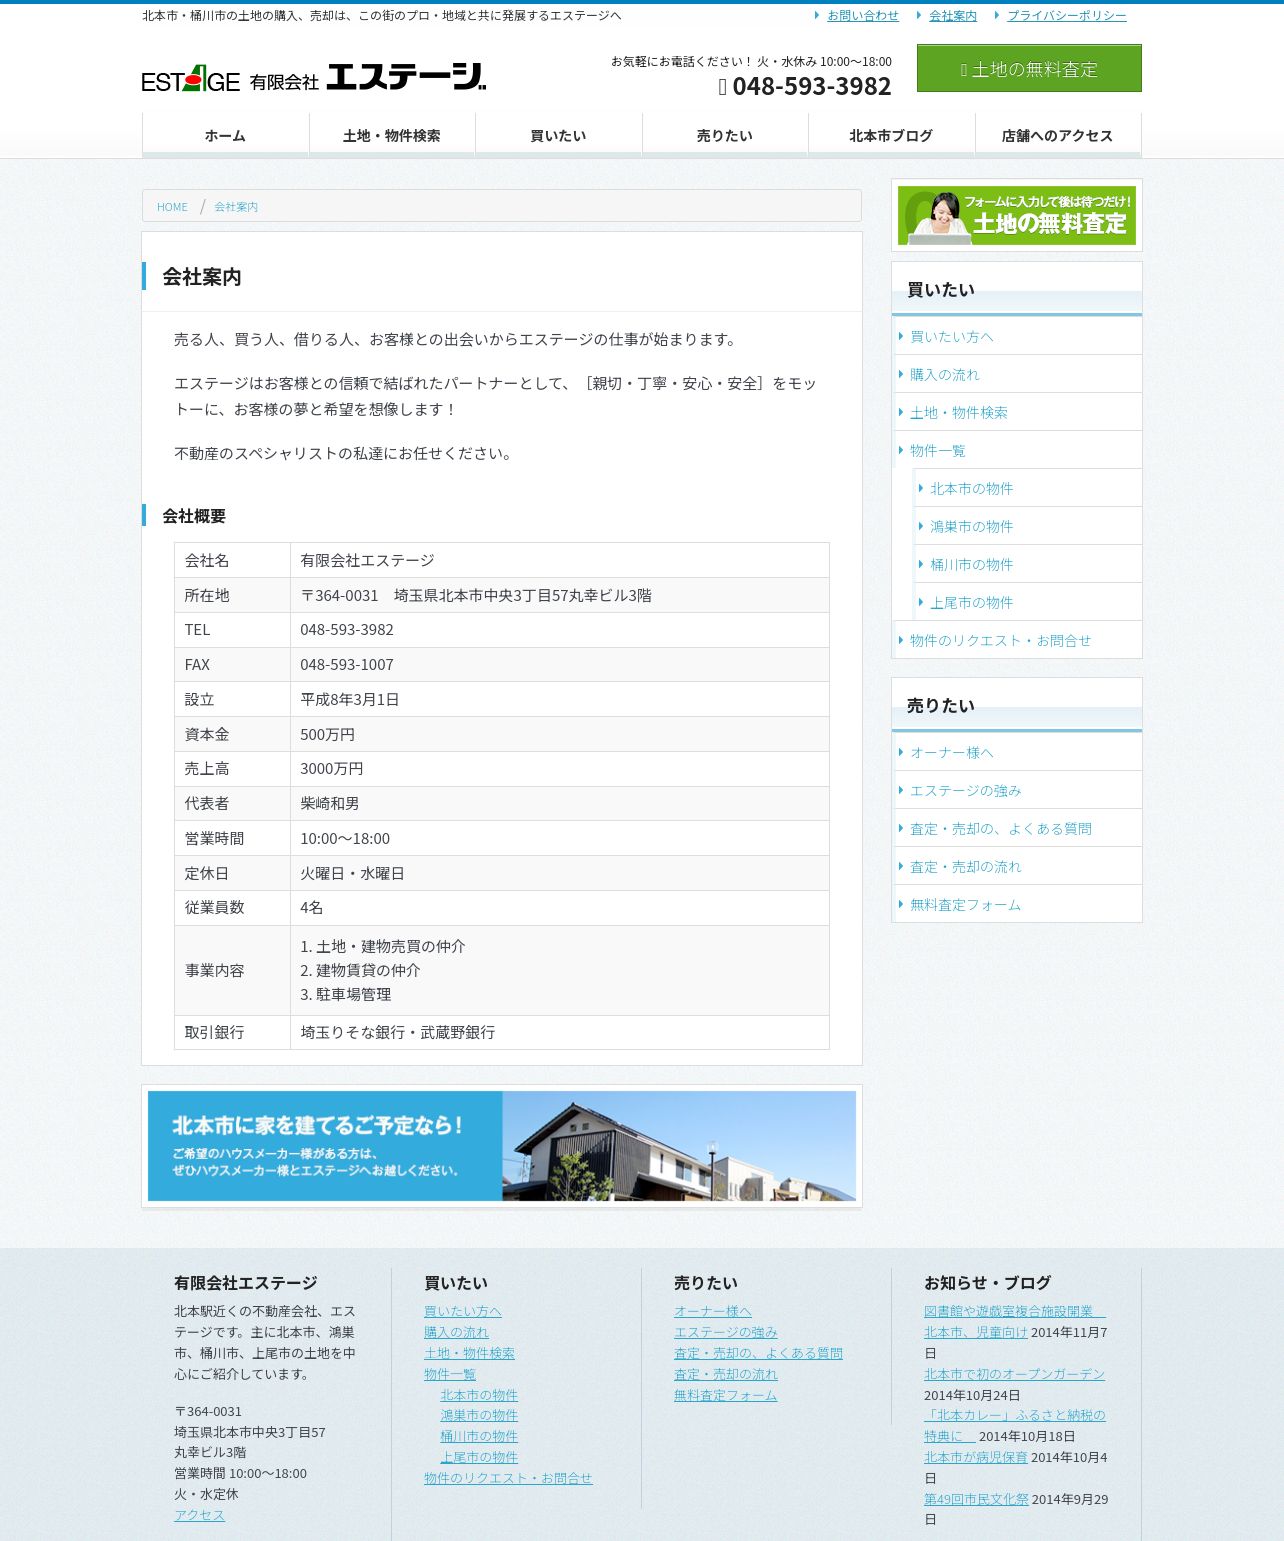
Task: Open the 北本市ブログ navigation tab
Action: pos(891,136)
